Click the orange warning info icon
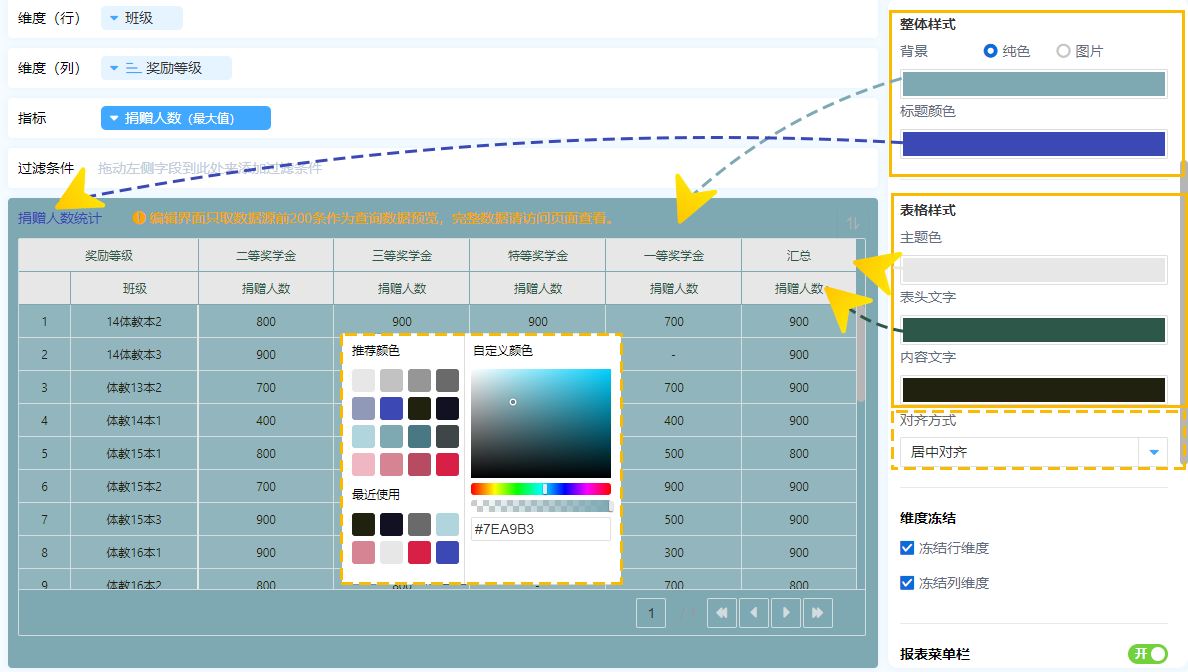Image resolution: width=1188 pixels, height=672 pixels. (139, 217)
